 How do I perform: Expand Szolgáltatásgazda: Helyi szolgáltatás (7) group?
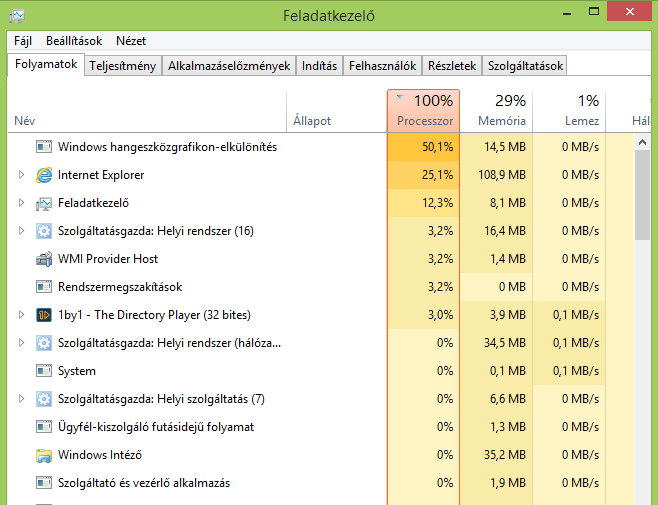(x=21, y=398)
